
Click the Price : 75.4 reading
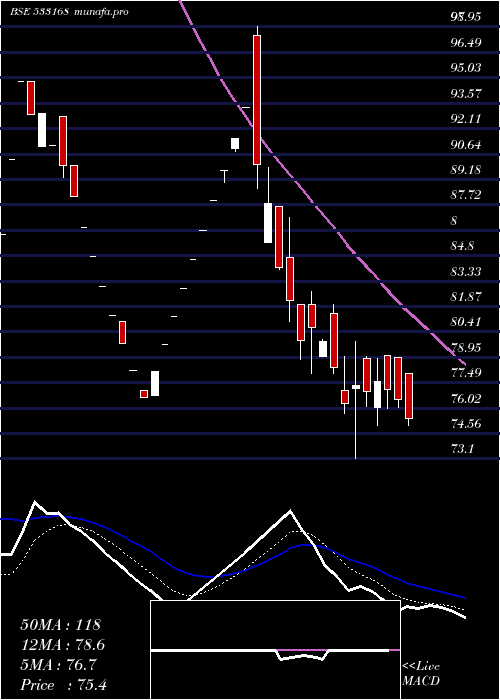click(x=63, y=685)
